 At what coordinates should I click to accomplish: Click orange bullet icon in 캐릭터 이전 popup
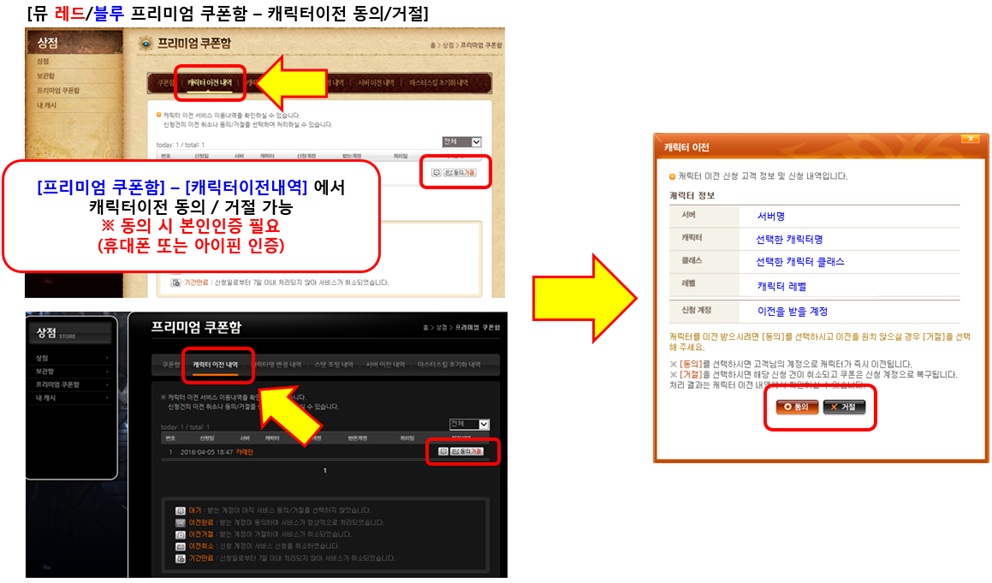point(672,176)
